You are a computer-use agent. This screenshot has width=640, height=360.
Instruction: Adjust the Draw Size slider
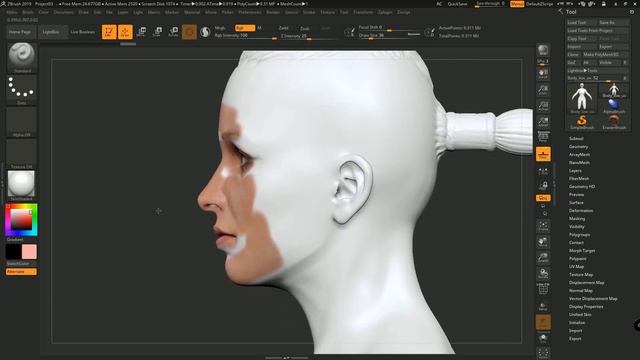coord(389,36)
